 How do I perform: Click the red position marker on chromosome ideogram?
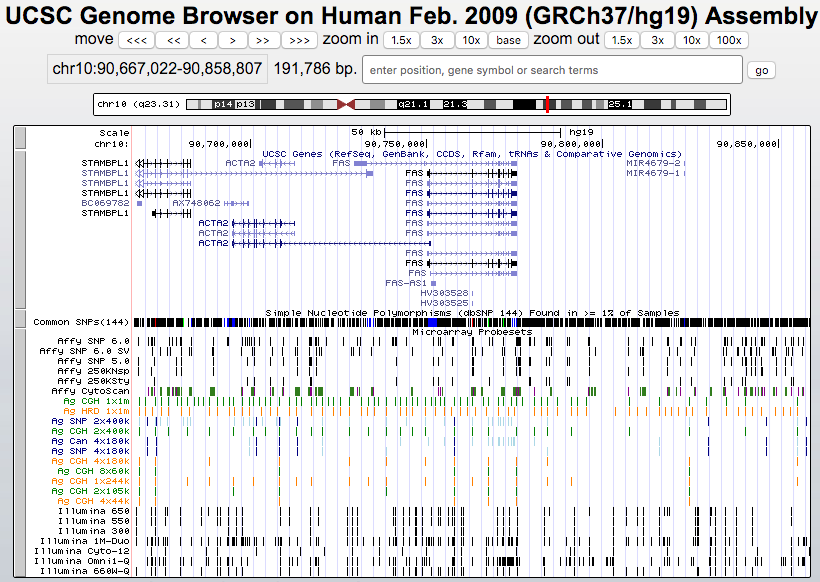[547, 104]
